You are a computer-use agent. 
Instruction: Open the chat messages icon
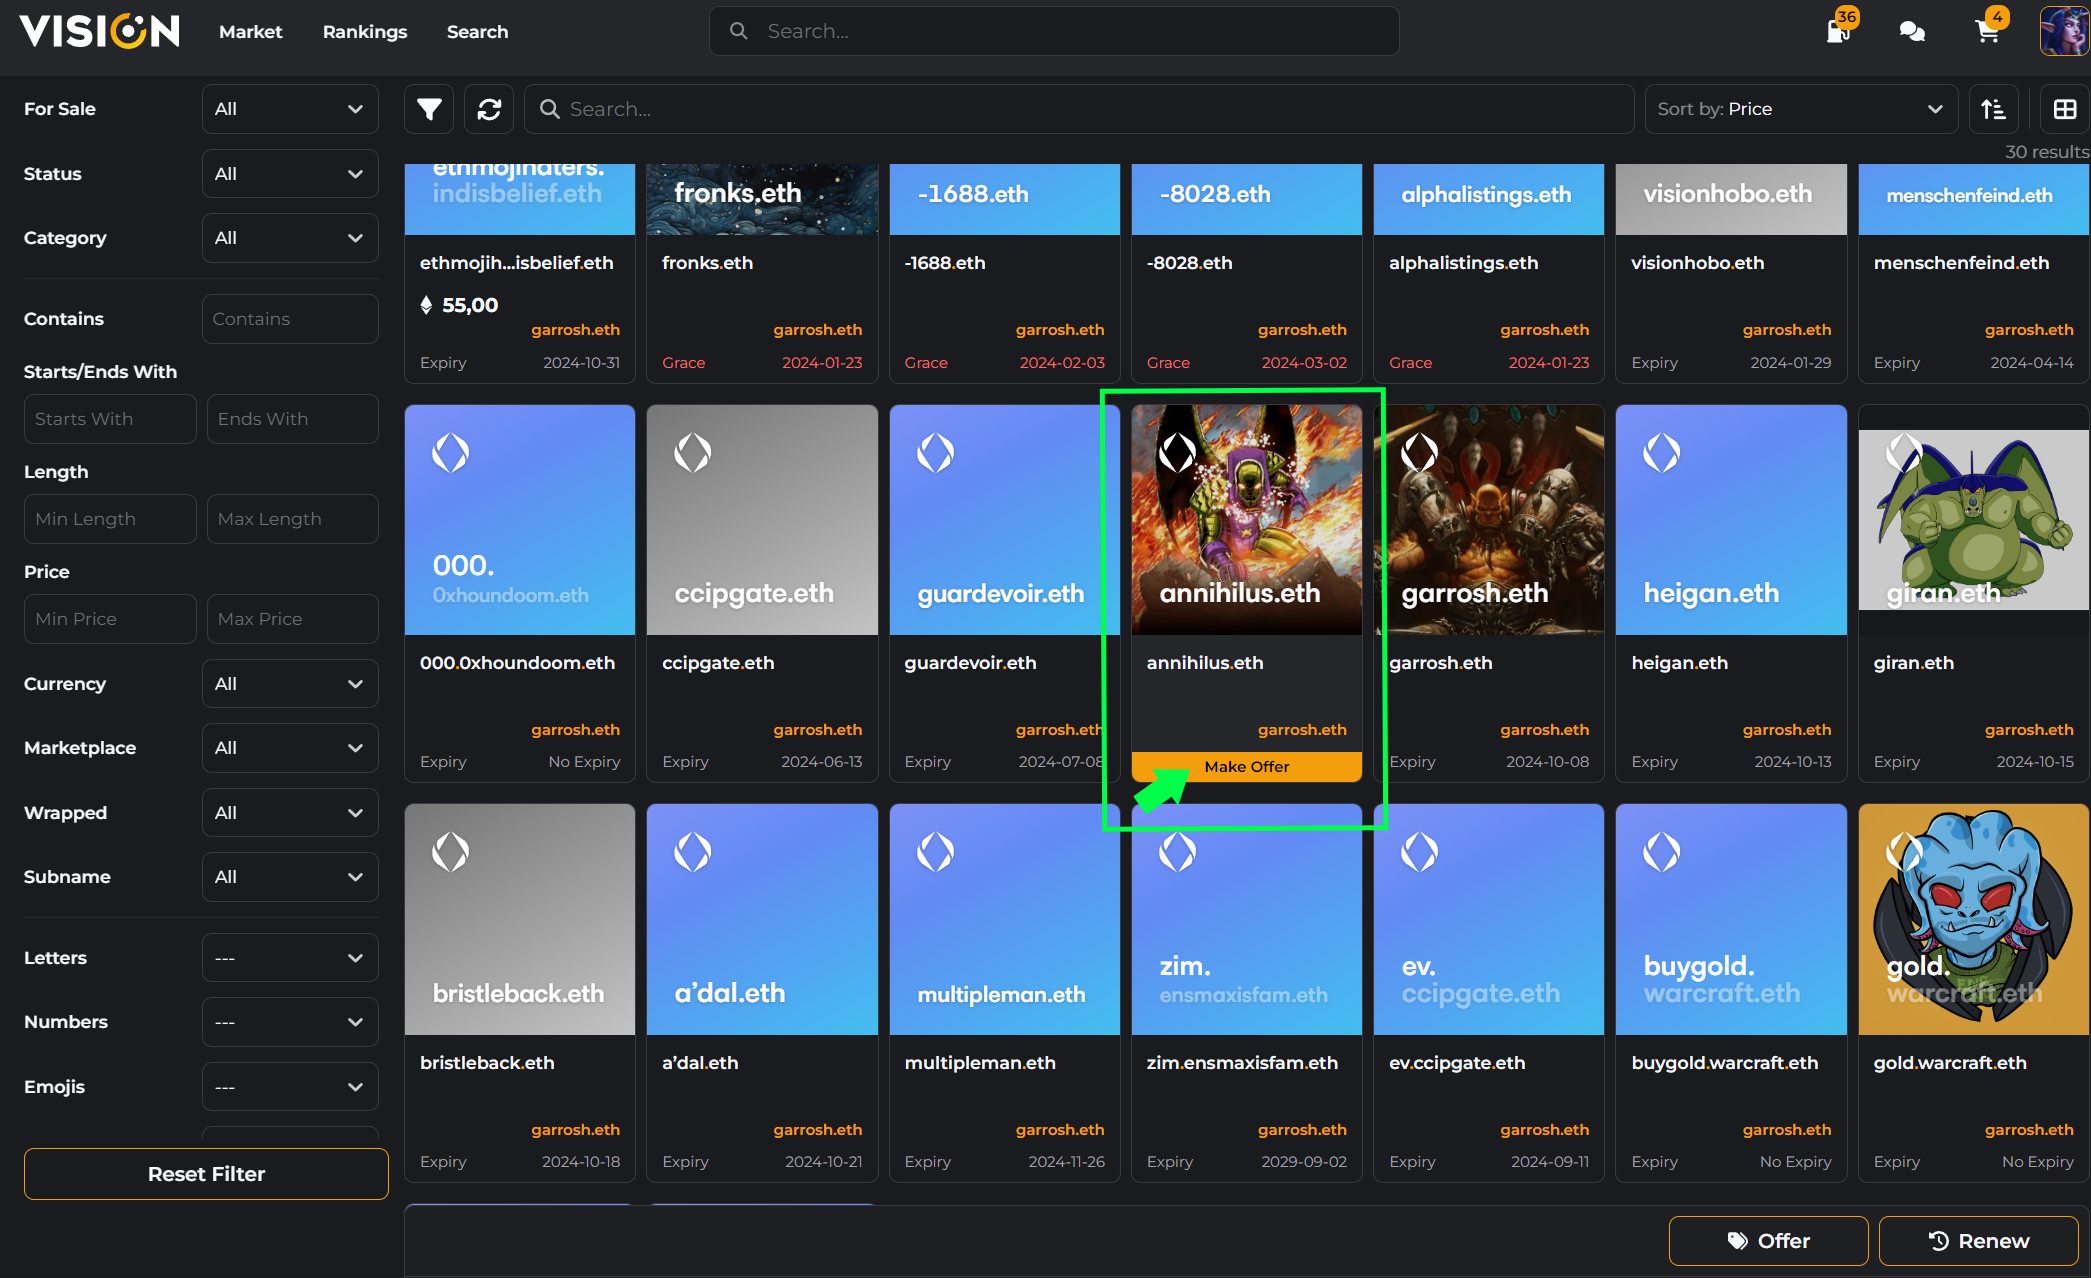tap(1912, 32)
